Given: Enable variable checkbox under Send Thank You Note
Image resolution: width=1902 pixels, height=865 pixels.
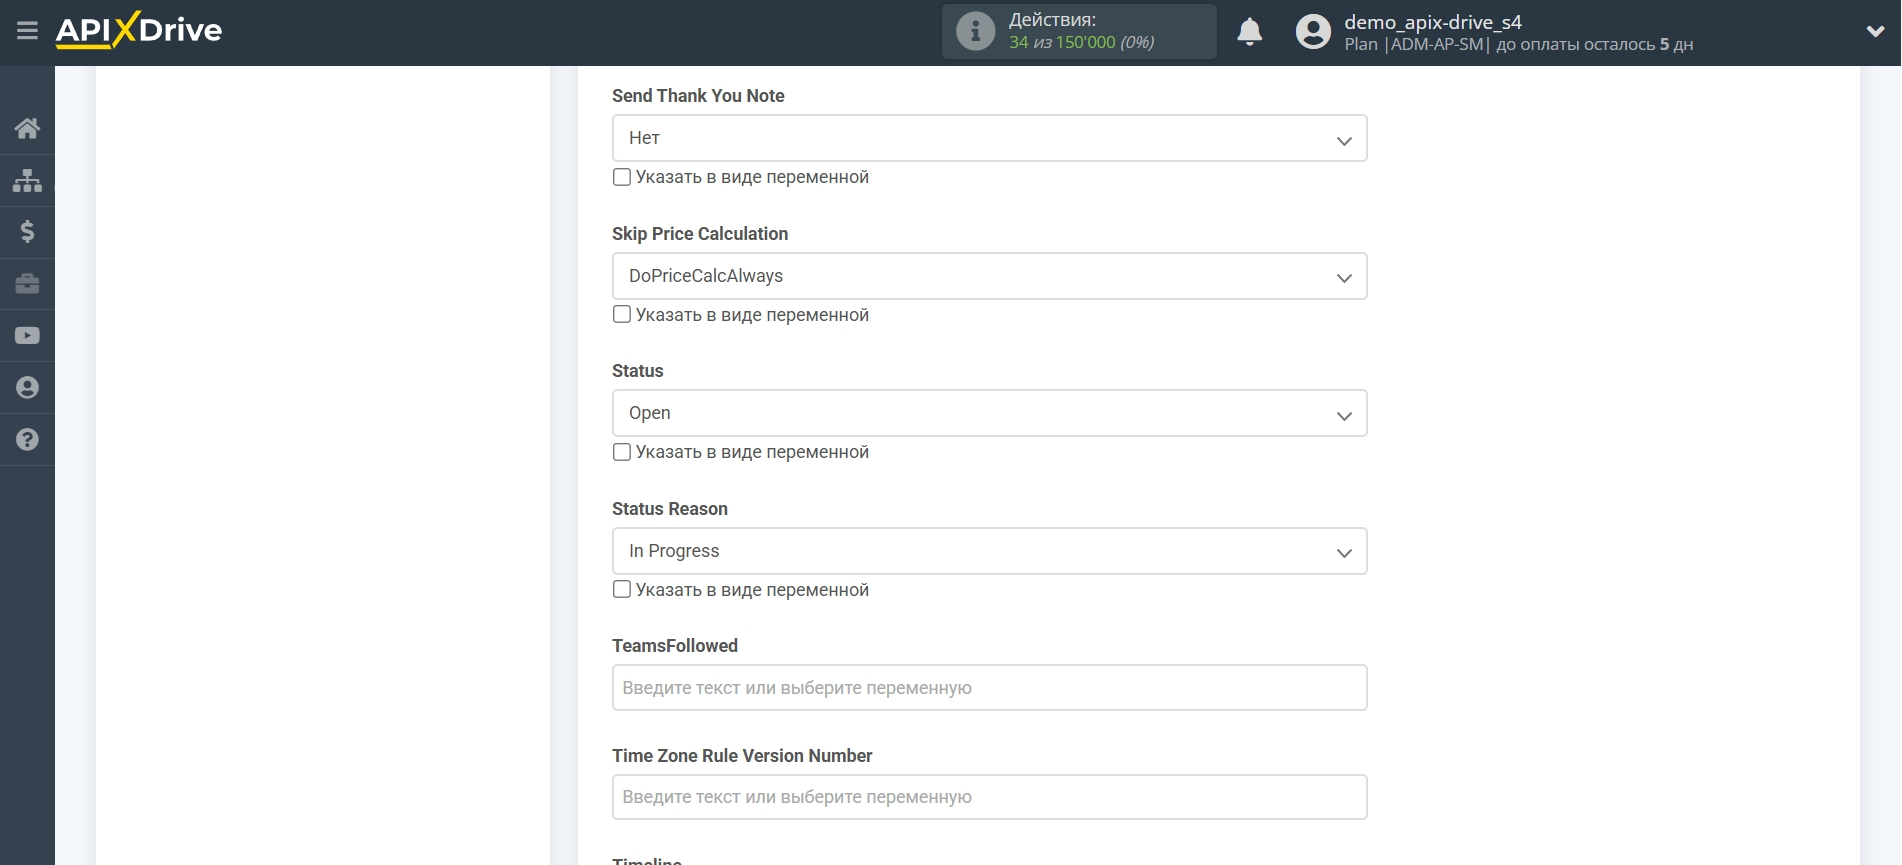Looking at the screenshot, I should [622, 177].
